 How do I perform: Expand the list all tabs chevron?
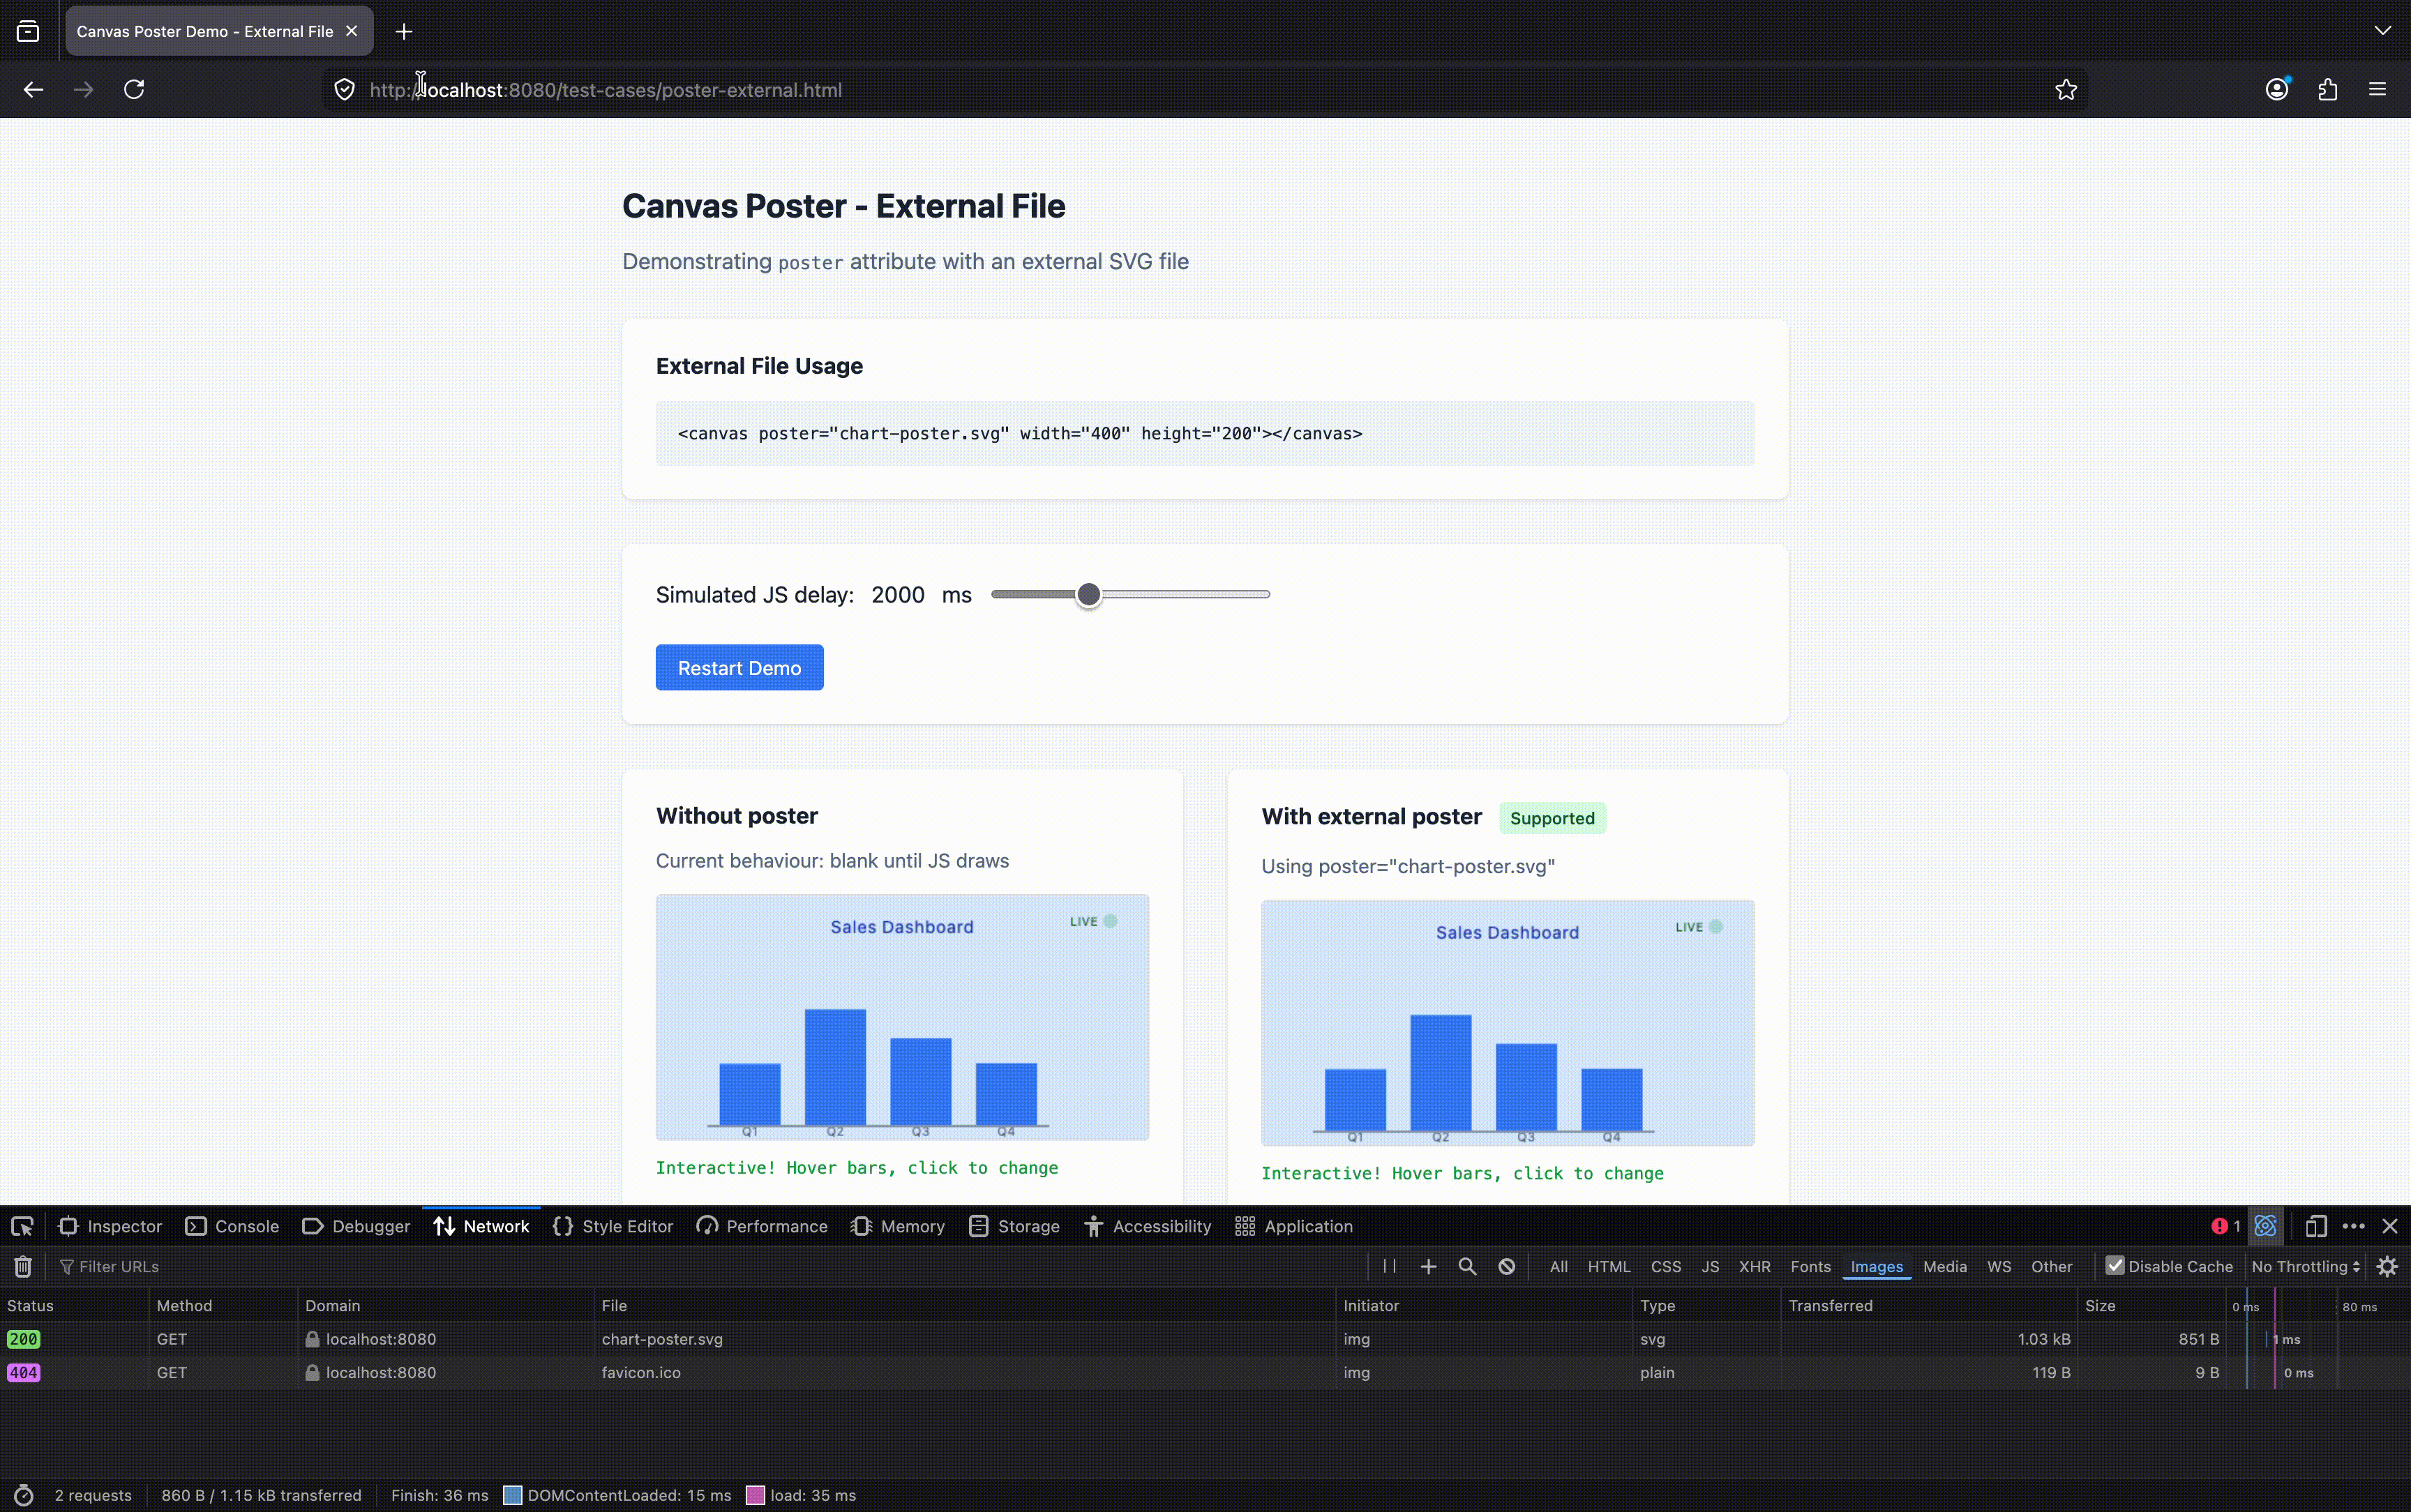pos(2382,31)
